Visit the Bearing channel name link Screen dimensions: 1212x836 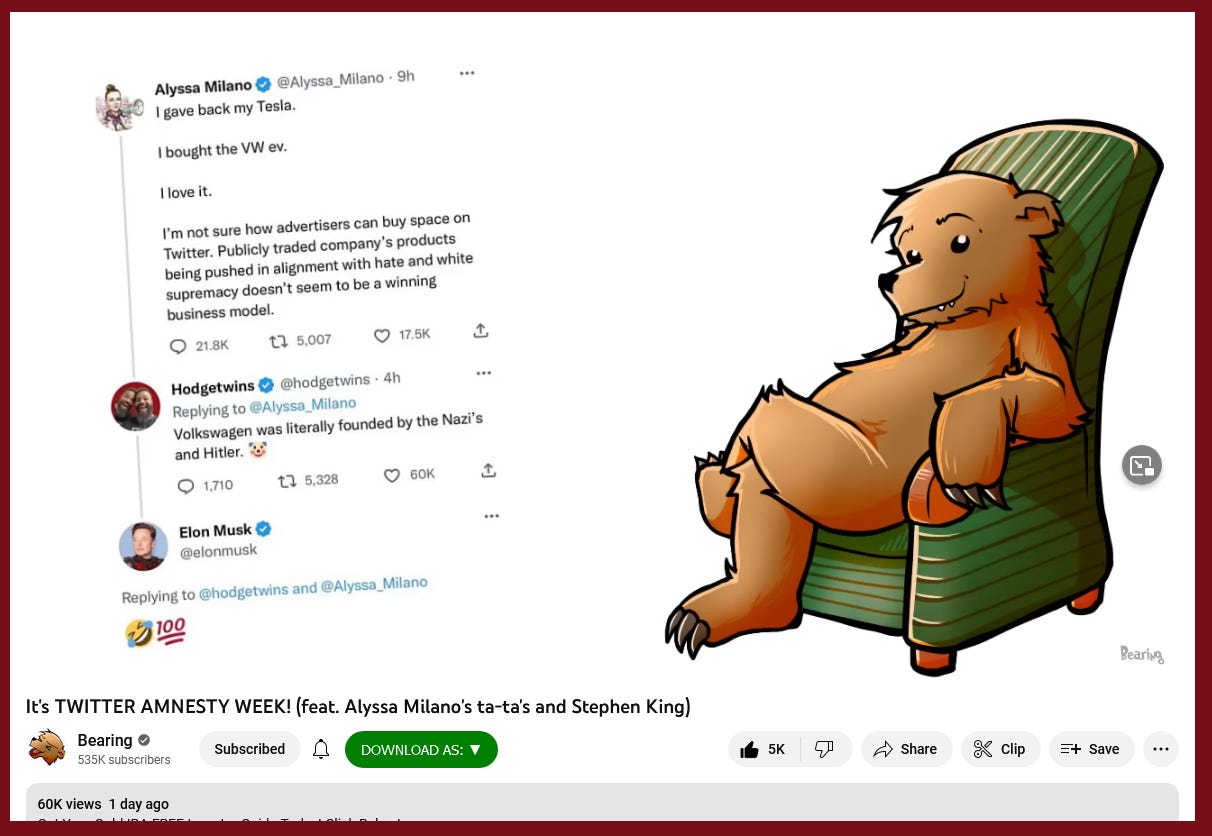[x=105, y=740]
